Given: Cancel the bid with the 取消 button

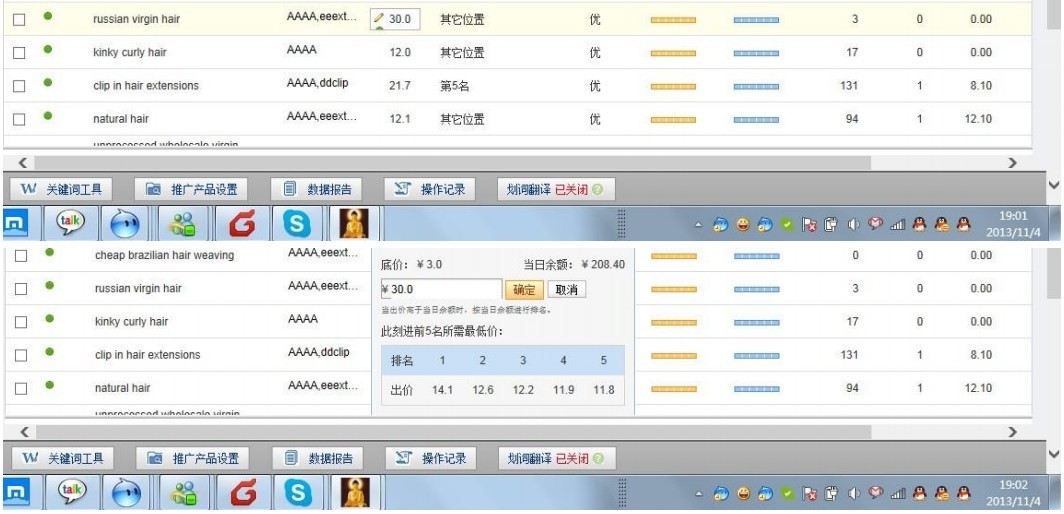Looking at the screenshot, I should 566,290.
